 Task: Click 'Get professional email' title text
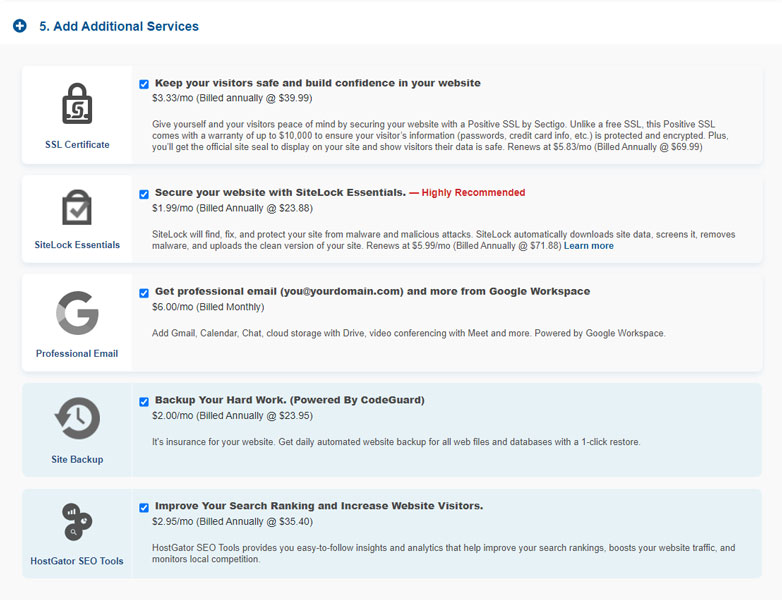[373, 291]
